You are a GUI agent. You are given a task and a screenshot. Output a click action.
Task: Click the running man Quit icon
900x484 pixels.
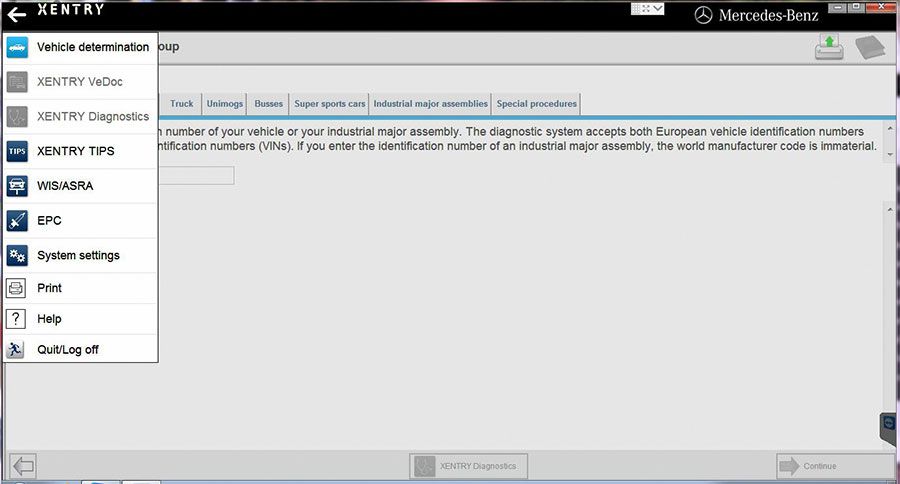(15, 349)
